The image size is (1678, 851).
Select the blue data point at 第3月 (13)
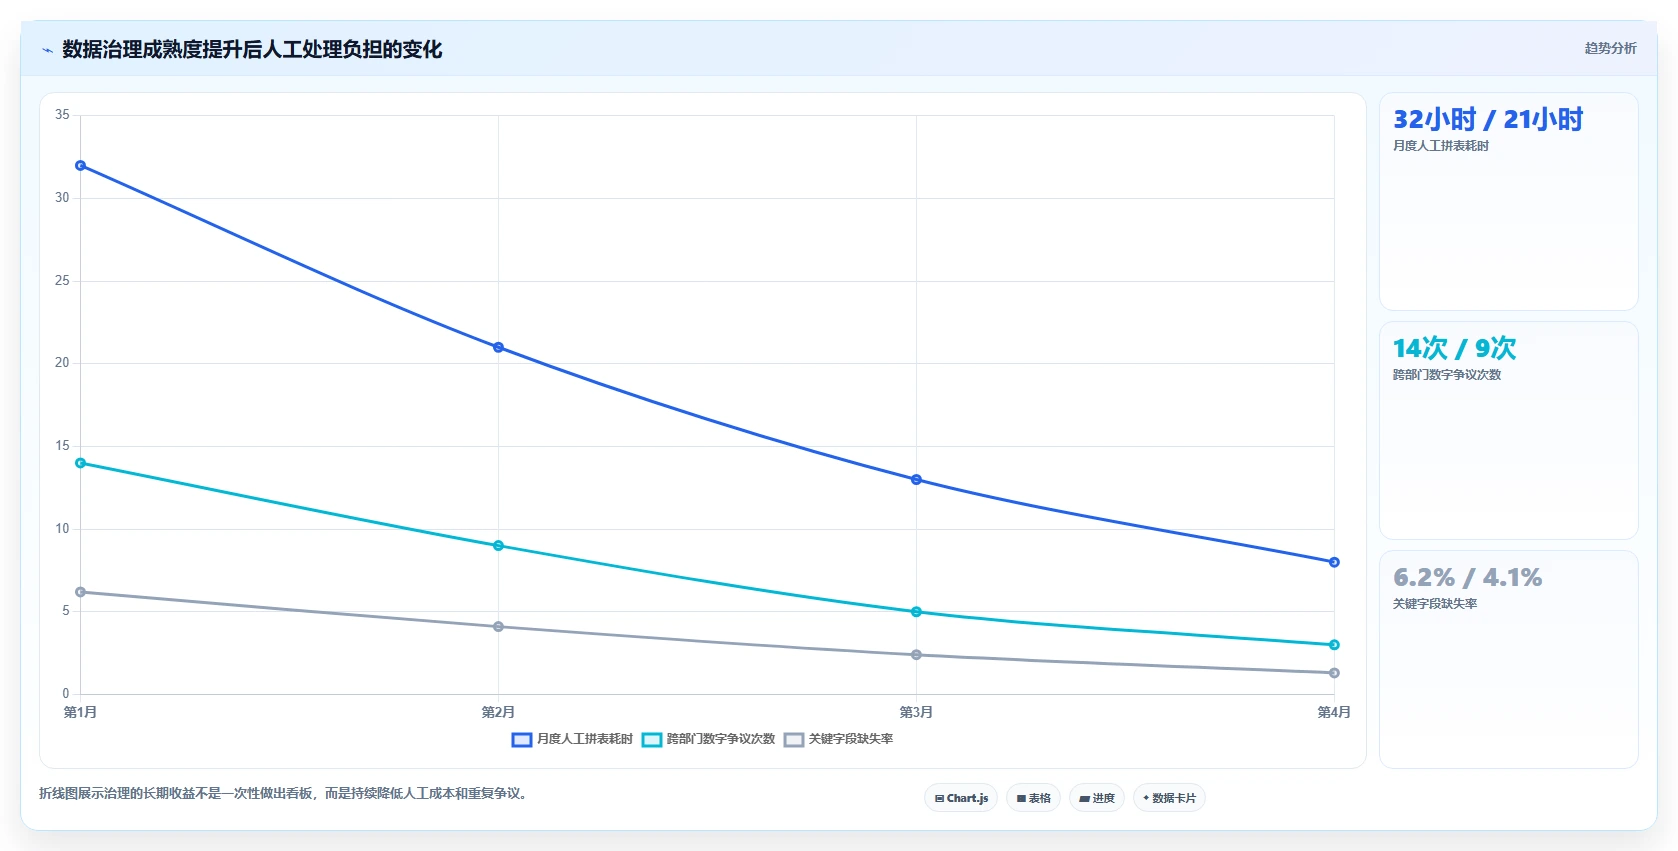(916, 480)
